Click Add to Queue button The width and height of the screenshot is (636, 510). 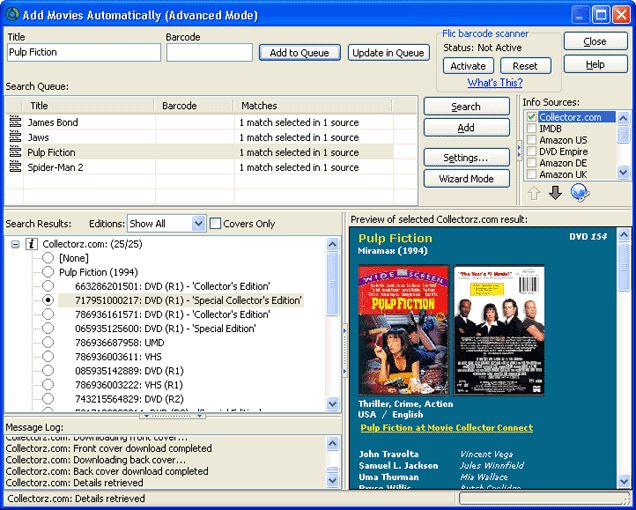tap(300, 53)
